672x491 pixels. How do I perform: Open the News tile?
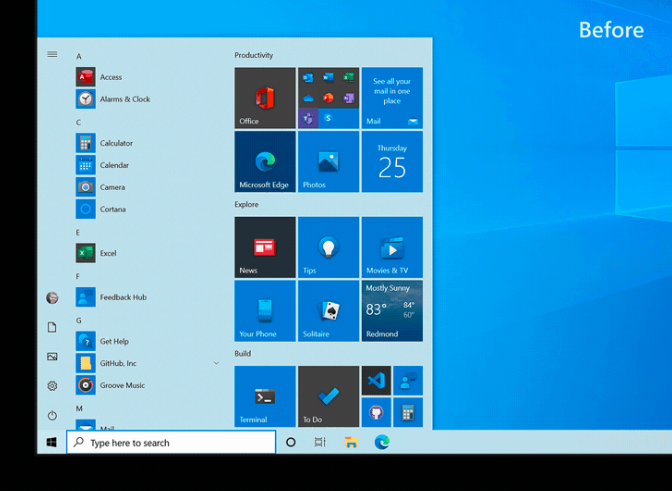pos(265,247)
